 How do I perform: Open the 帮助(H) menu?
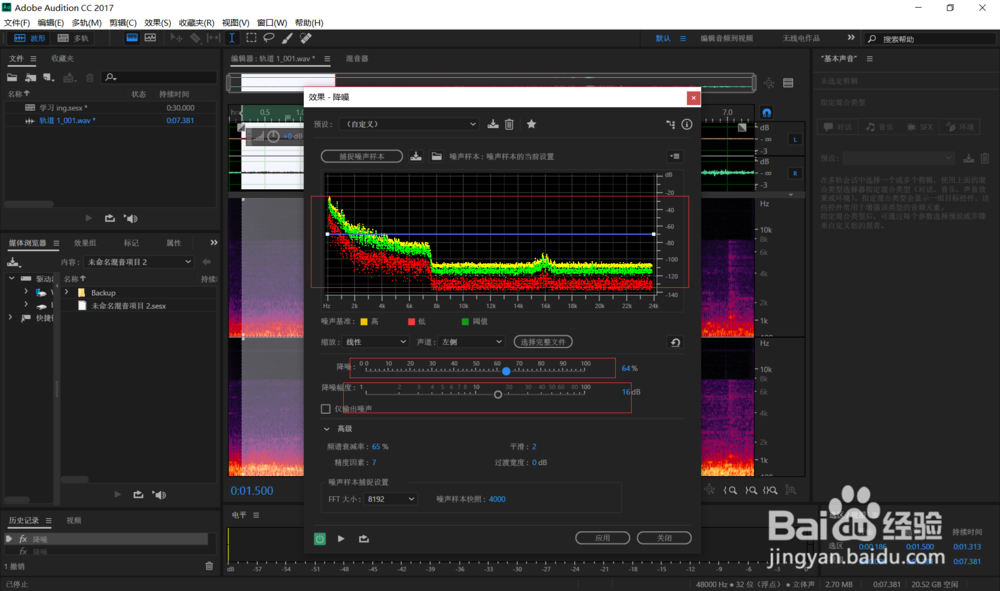click(309, 22)
